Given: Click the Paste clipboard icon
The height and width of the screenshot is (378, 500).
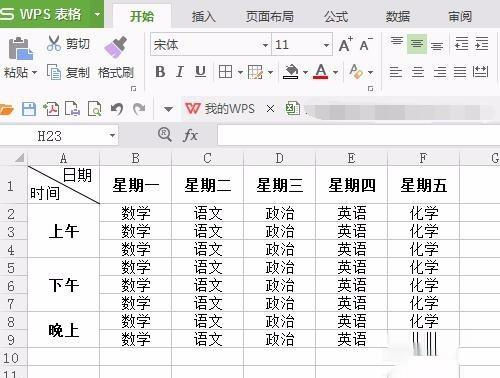Looking at the screenshot, I should (20, 49).
